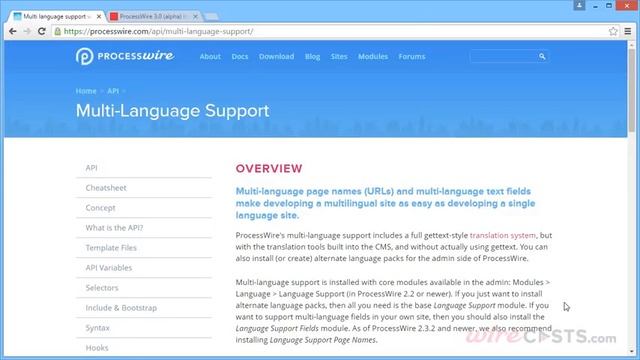
Task: Open the Modules nav menu item
Action: click(x=373, y=56)
